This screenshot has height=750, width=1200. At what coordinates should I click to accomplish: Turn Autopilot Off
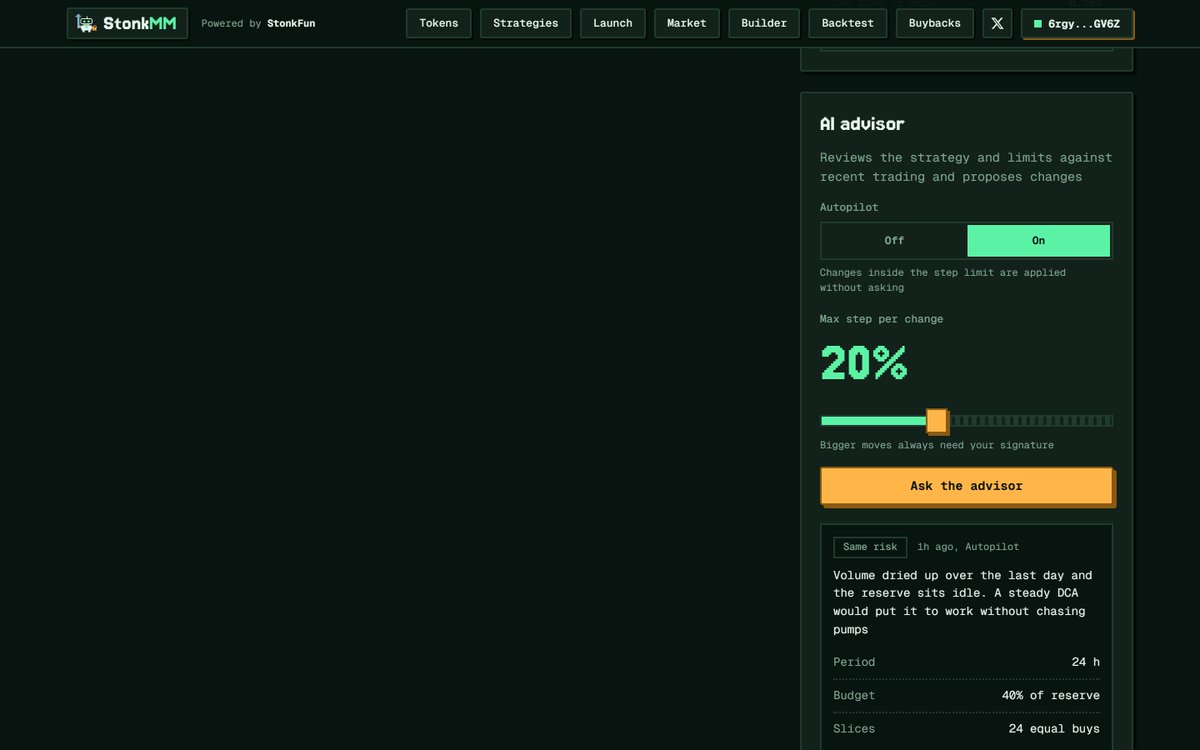[894, 241]
